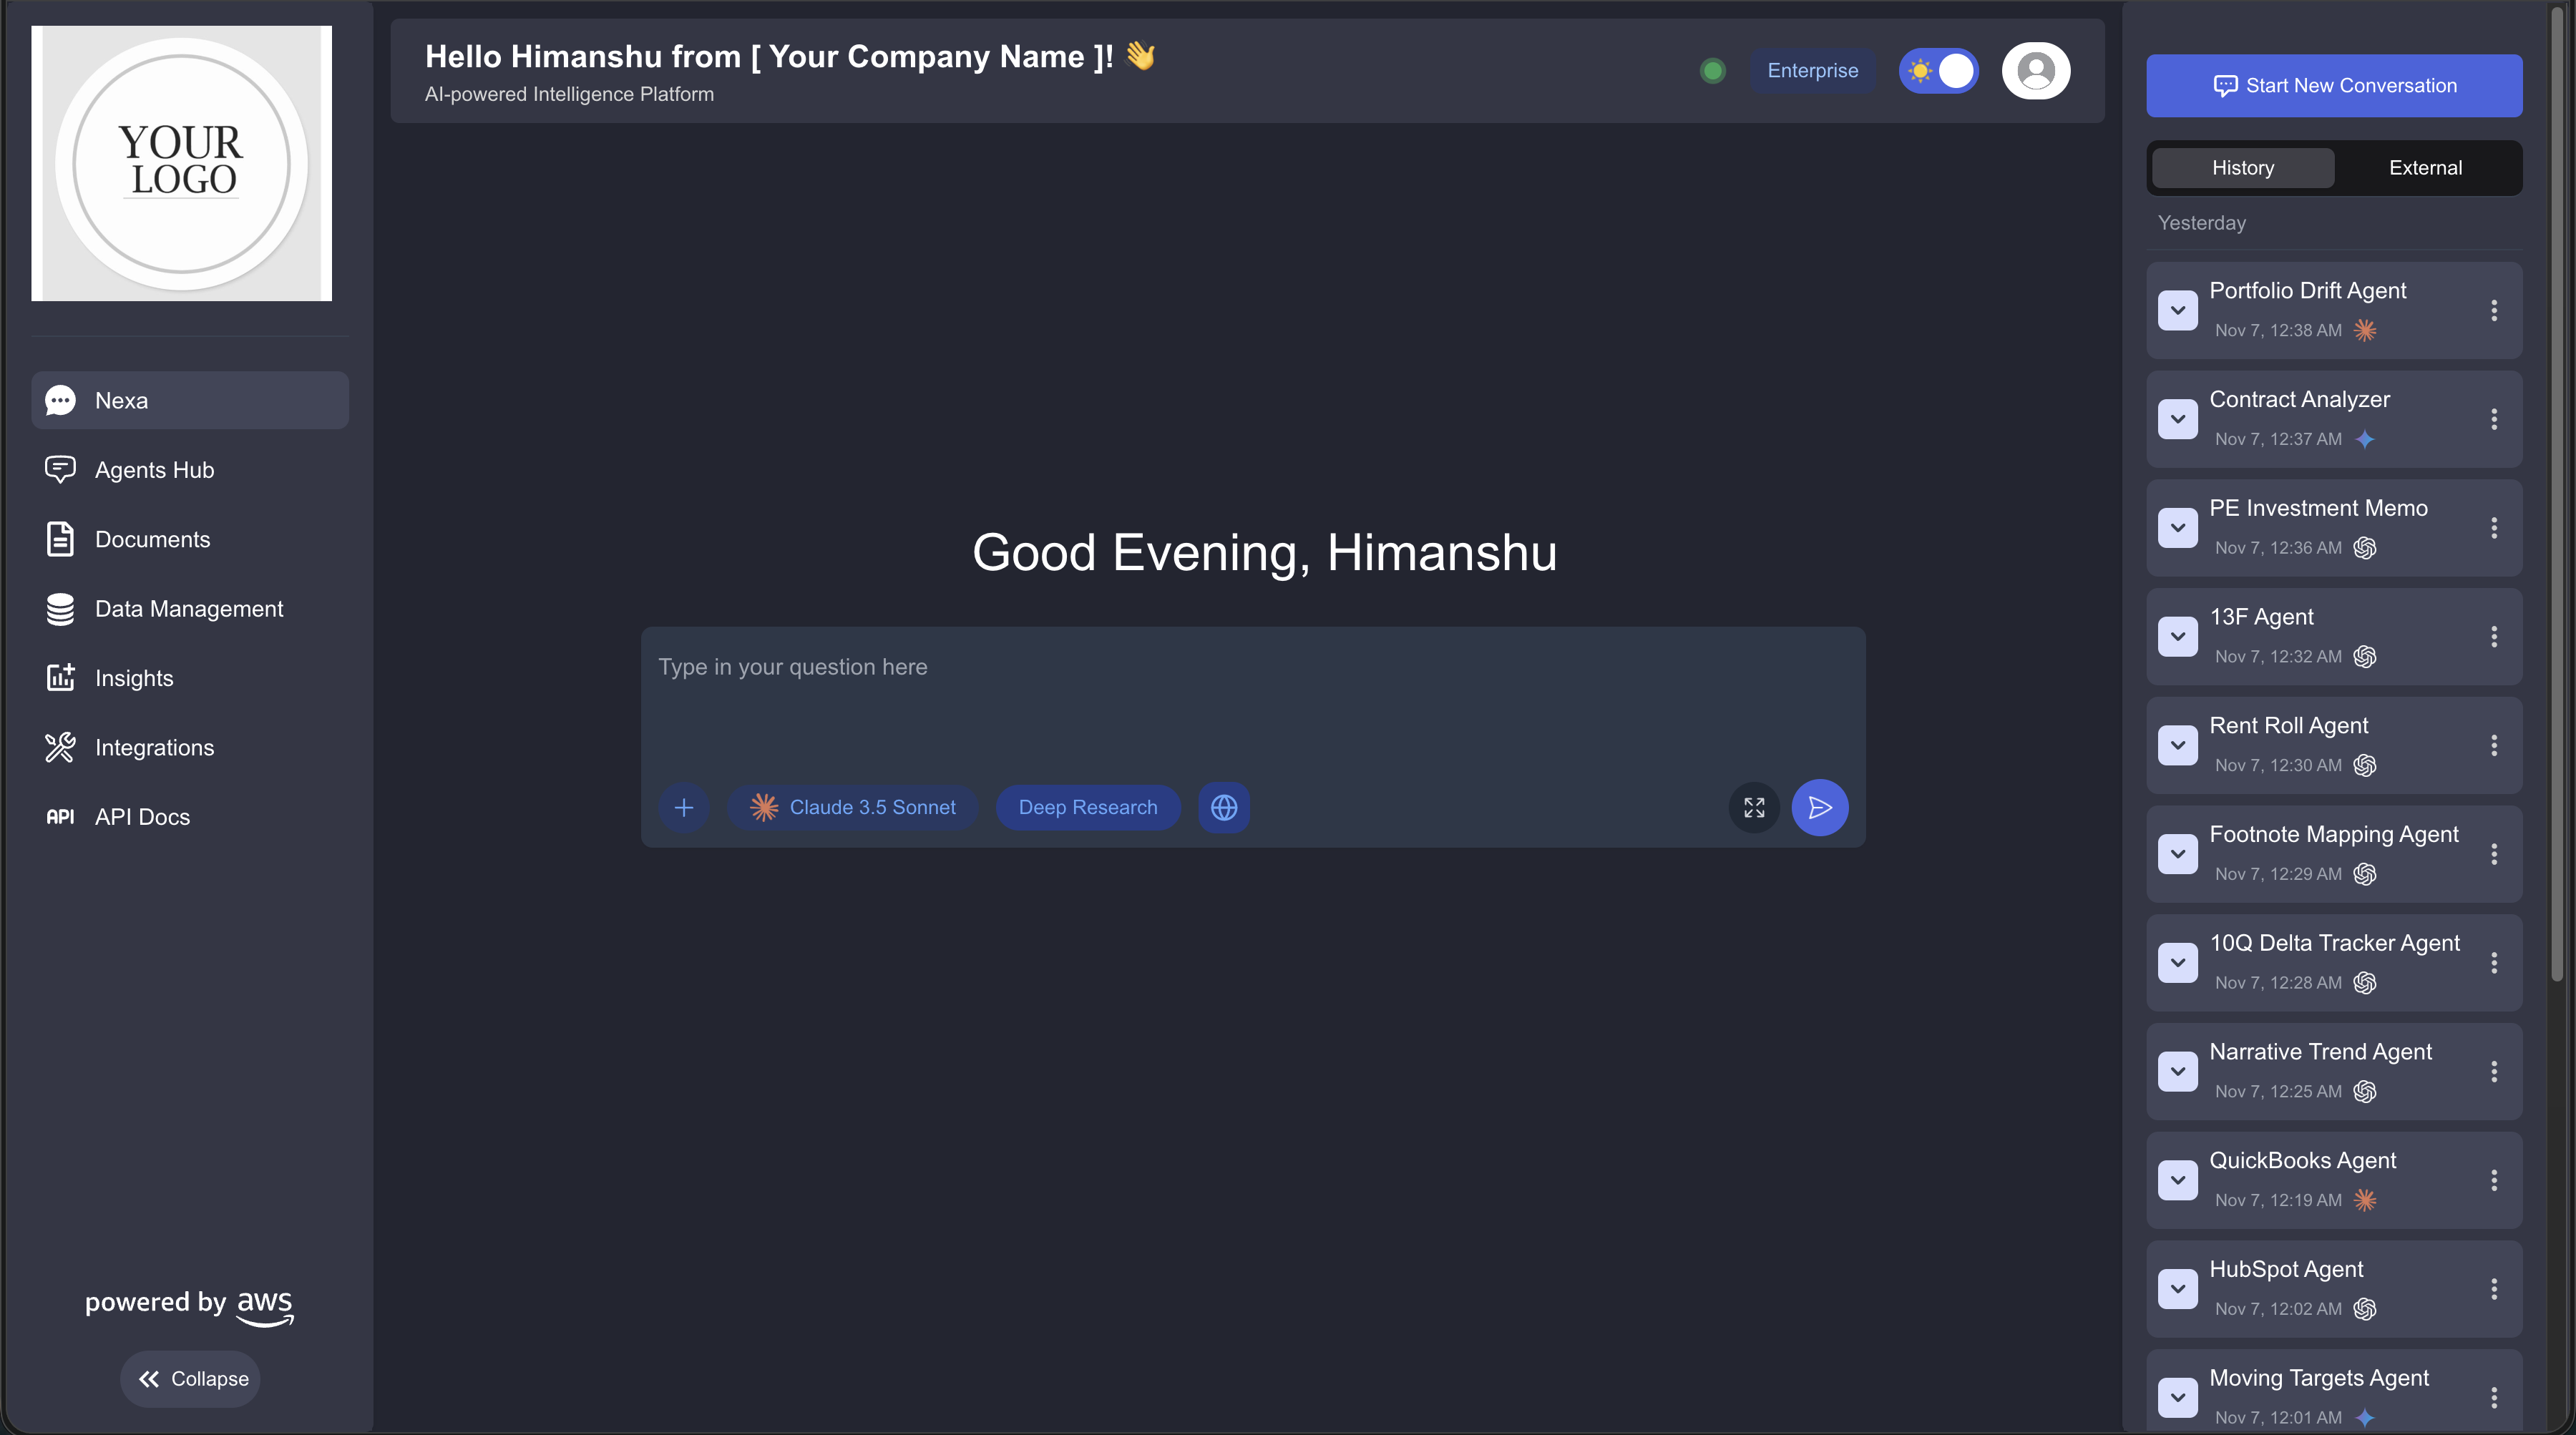Expand the Contract Analyzer conversation
The height and width of the screenshot is (1435, 2576).
(x=2177, y=420)
